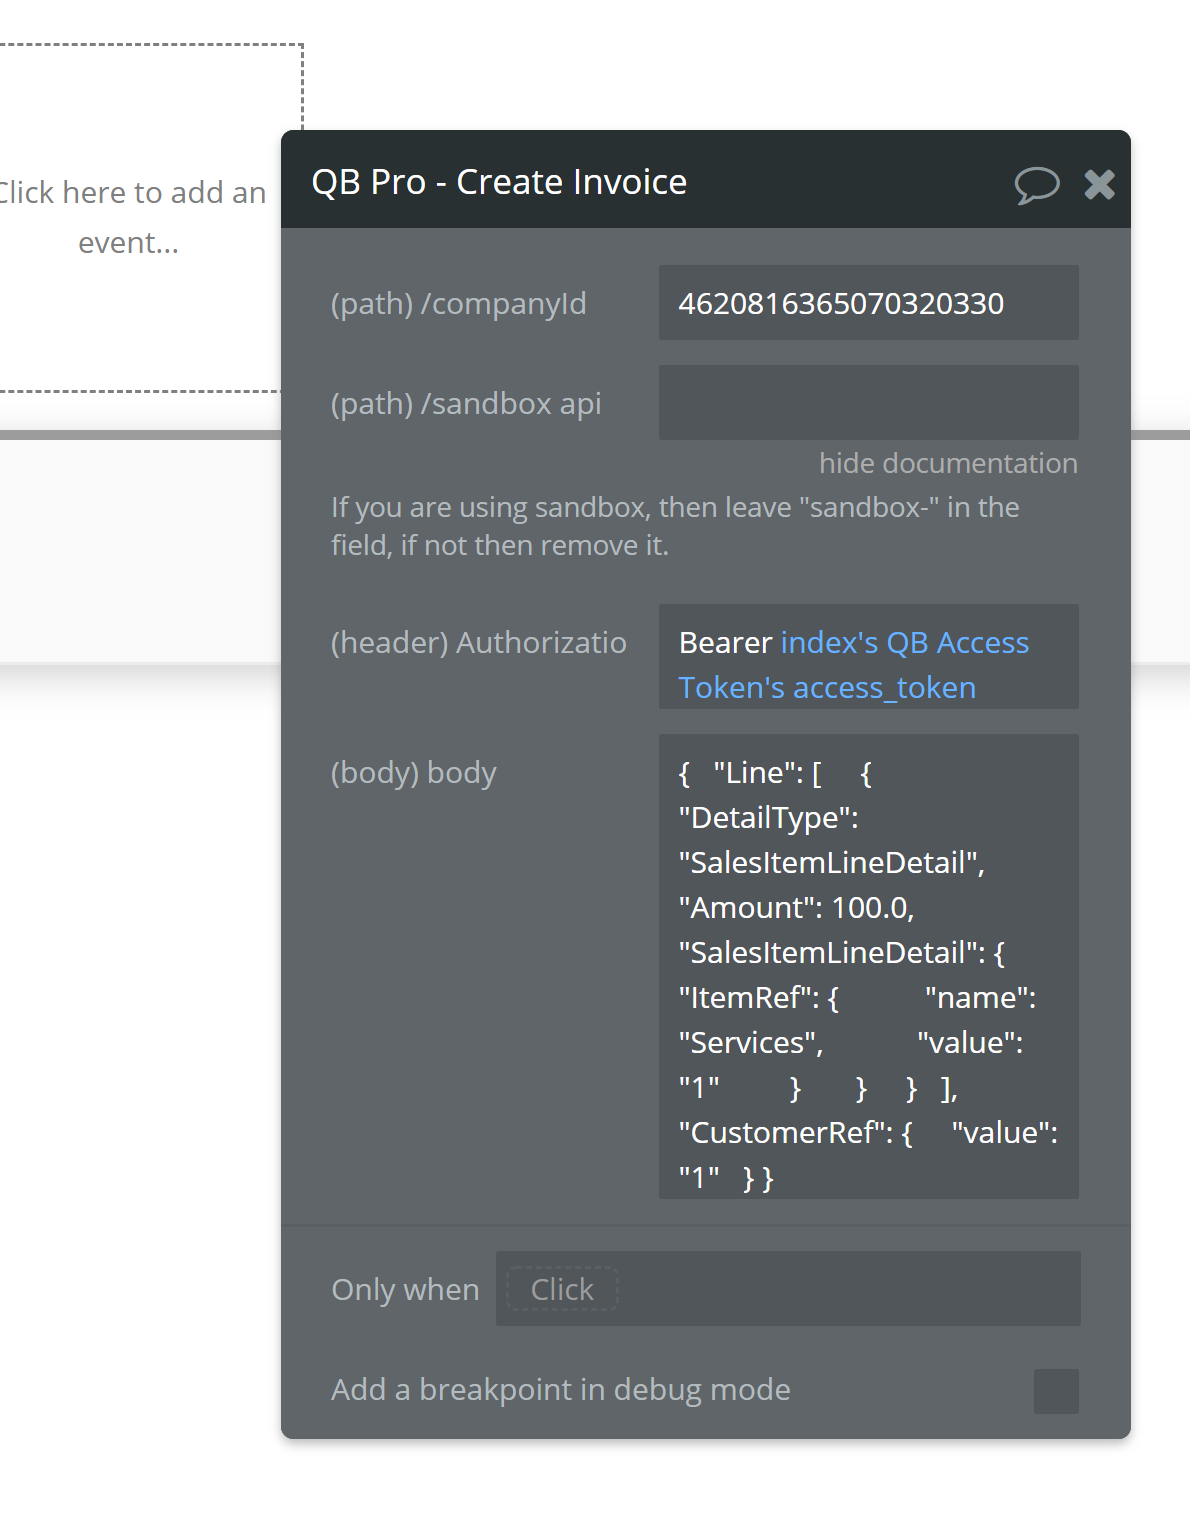This screenshot has width=1190, height=1524.
Task: Hide documentation link under sandbox field
Action: 948,463
